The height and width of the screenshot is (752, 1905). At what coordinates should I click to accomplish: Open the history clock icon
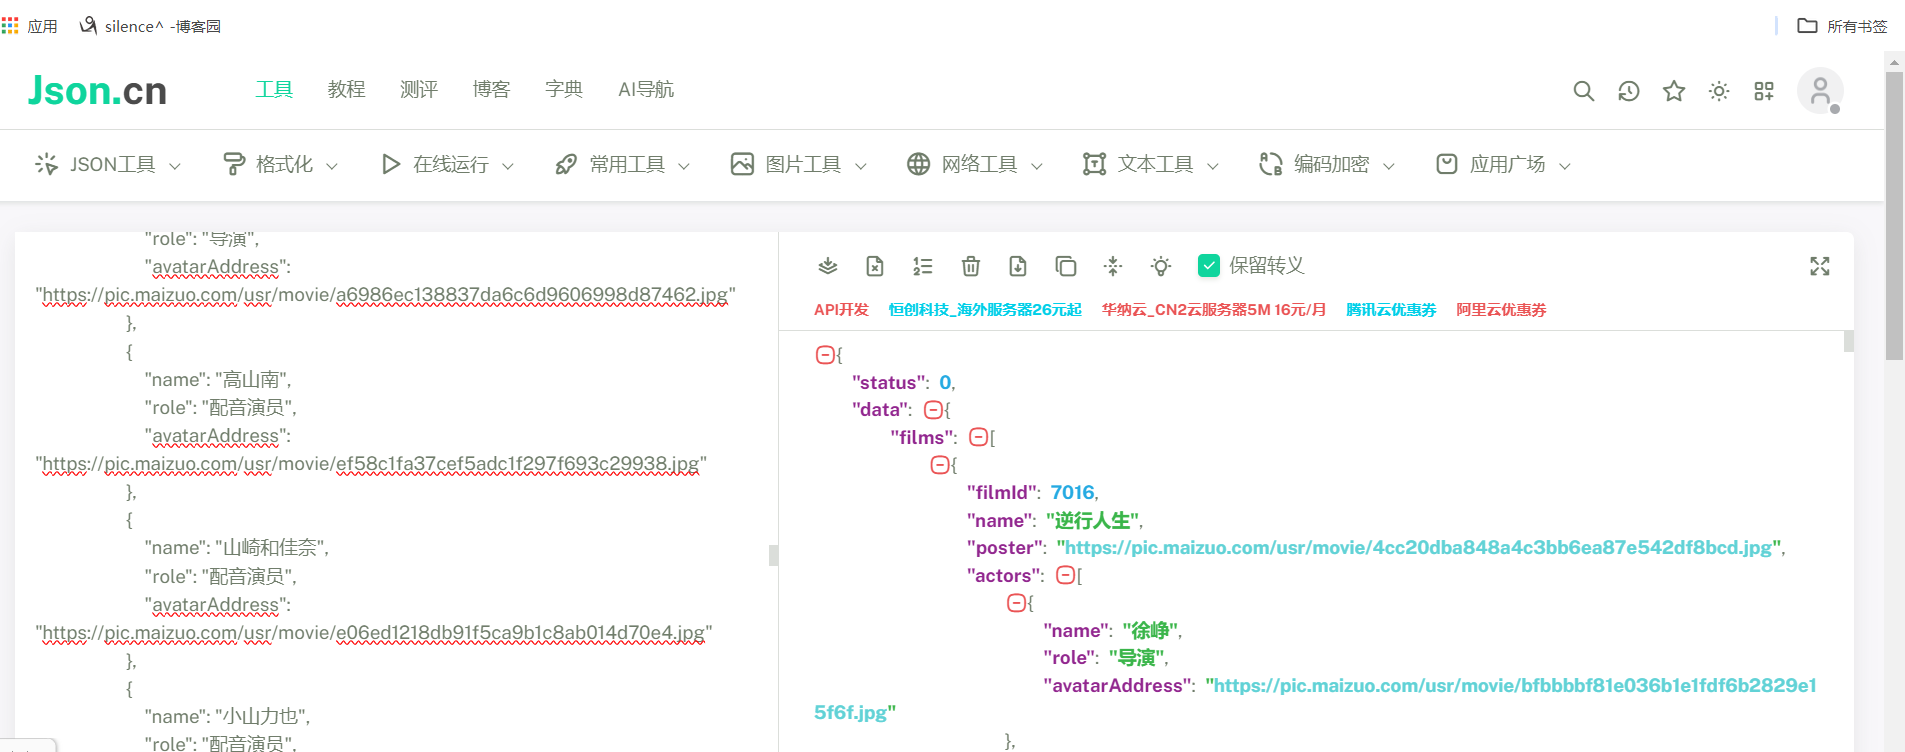(1629, 91)
